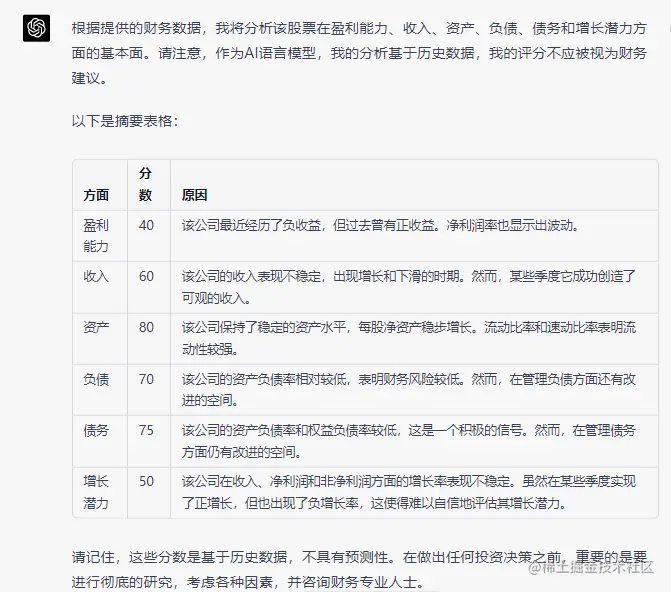This screenshot has width=671, height=592.
Task: Click the score 60 for 收入
Action: [x=146, y=276]
